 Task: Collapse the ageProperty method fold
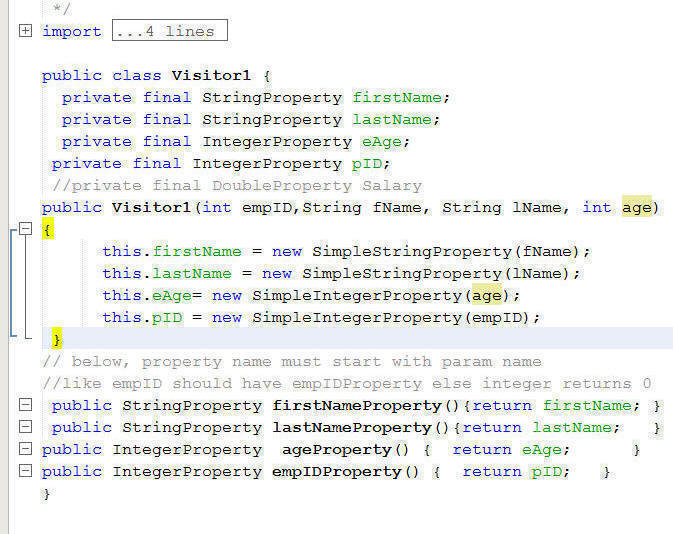(x=25, y=449)
